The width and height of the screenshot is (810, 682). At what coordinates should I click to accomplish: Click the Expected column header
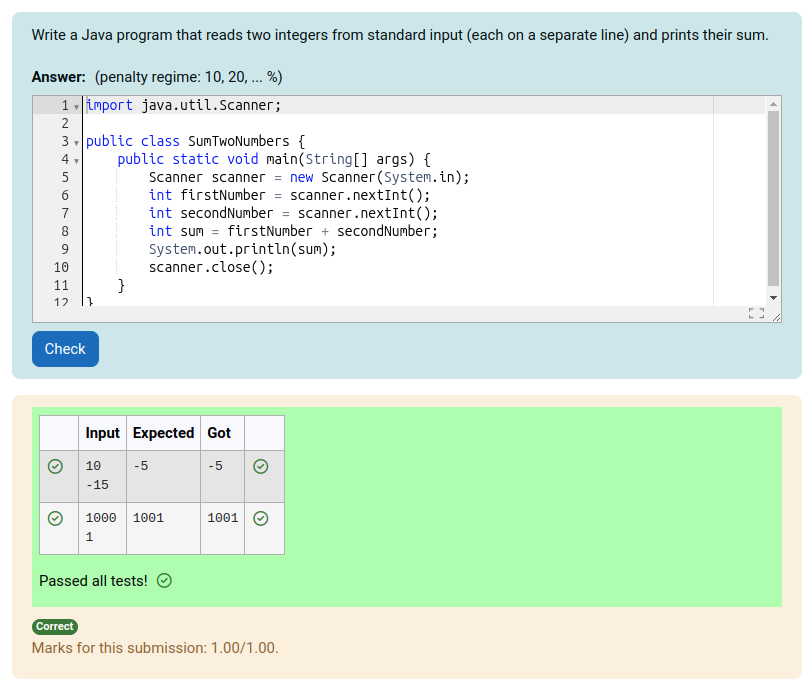point(163,433)
